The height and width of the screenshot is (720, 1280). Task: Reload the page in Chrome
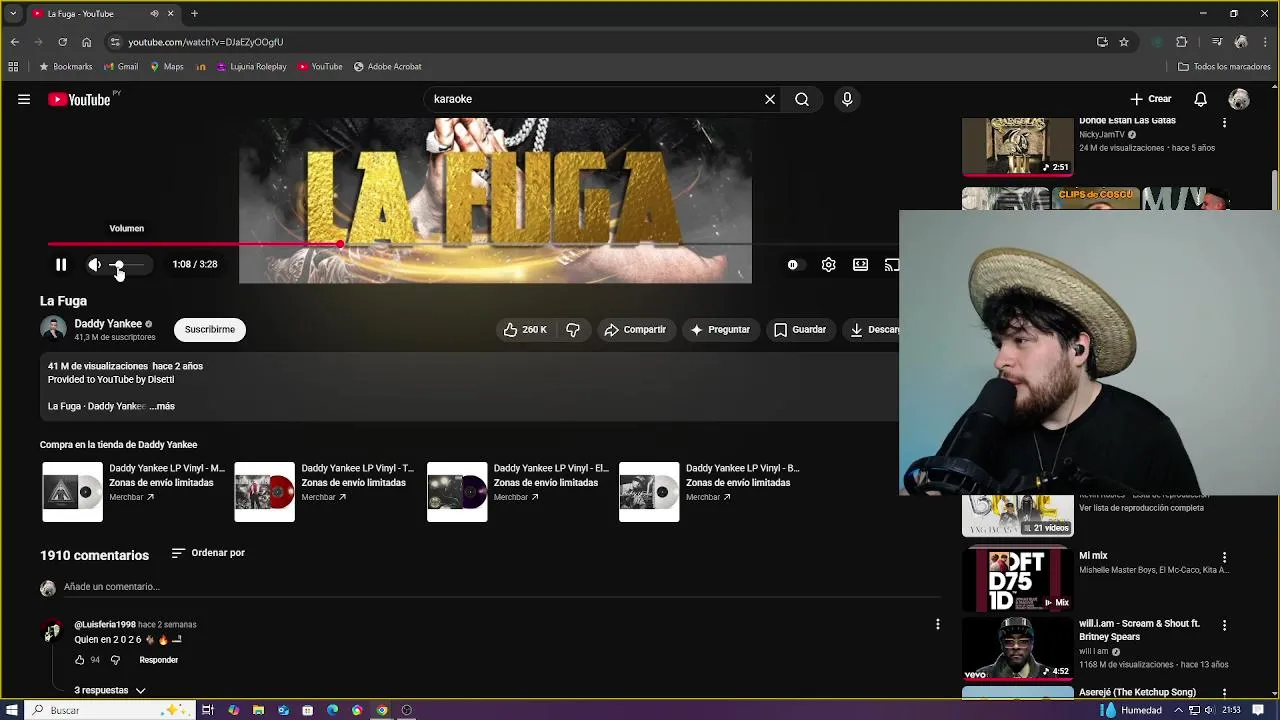[x=62, y=42]
